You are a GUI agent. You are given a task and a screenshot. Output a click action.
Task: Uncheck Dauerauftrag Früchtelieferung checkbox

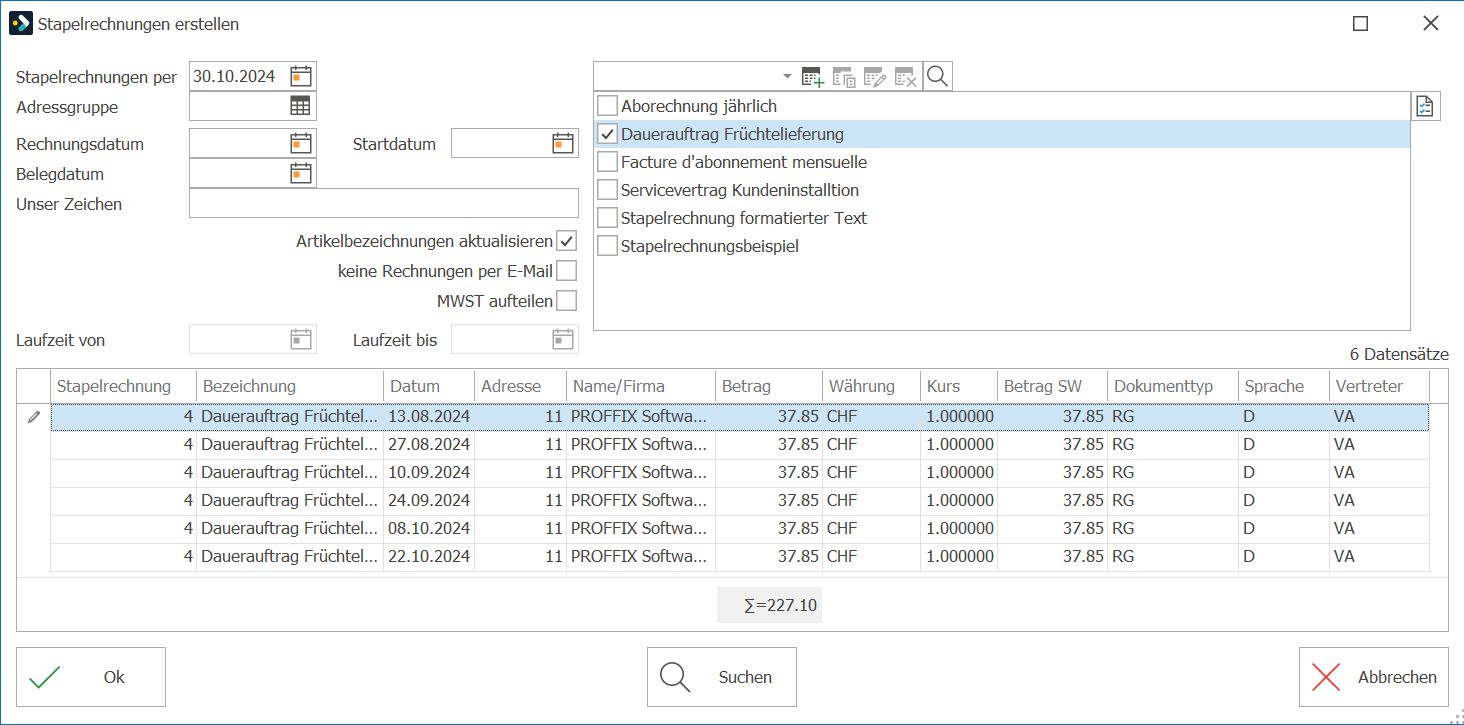[x=607, y=134]
